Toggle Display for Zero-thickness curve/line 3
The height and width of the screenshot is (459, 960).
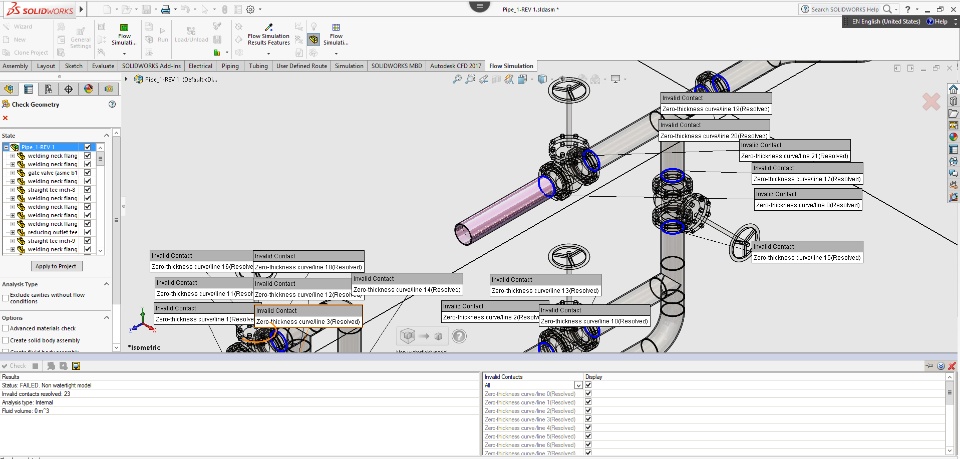click(x=588, y=419)
